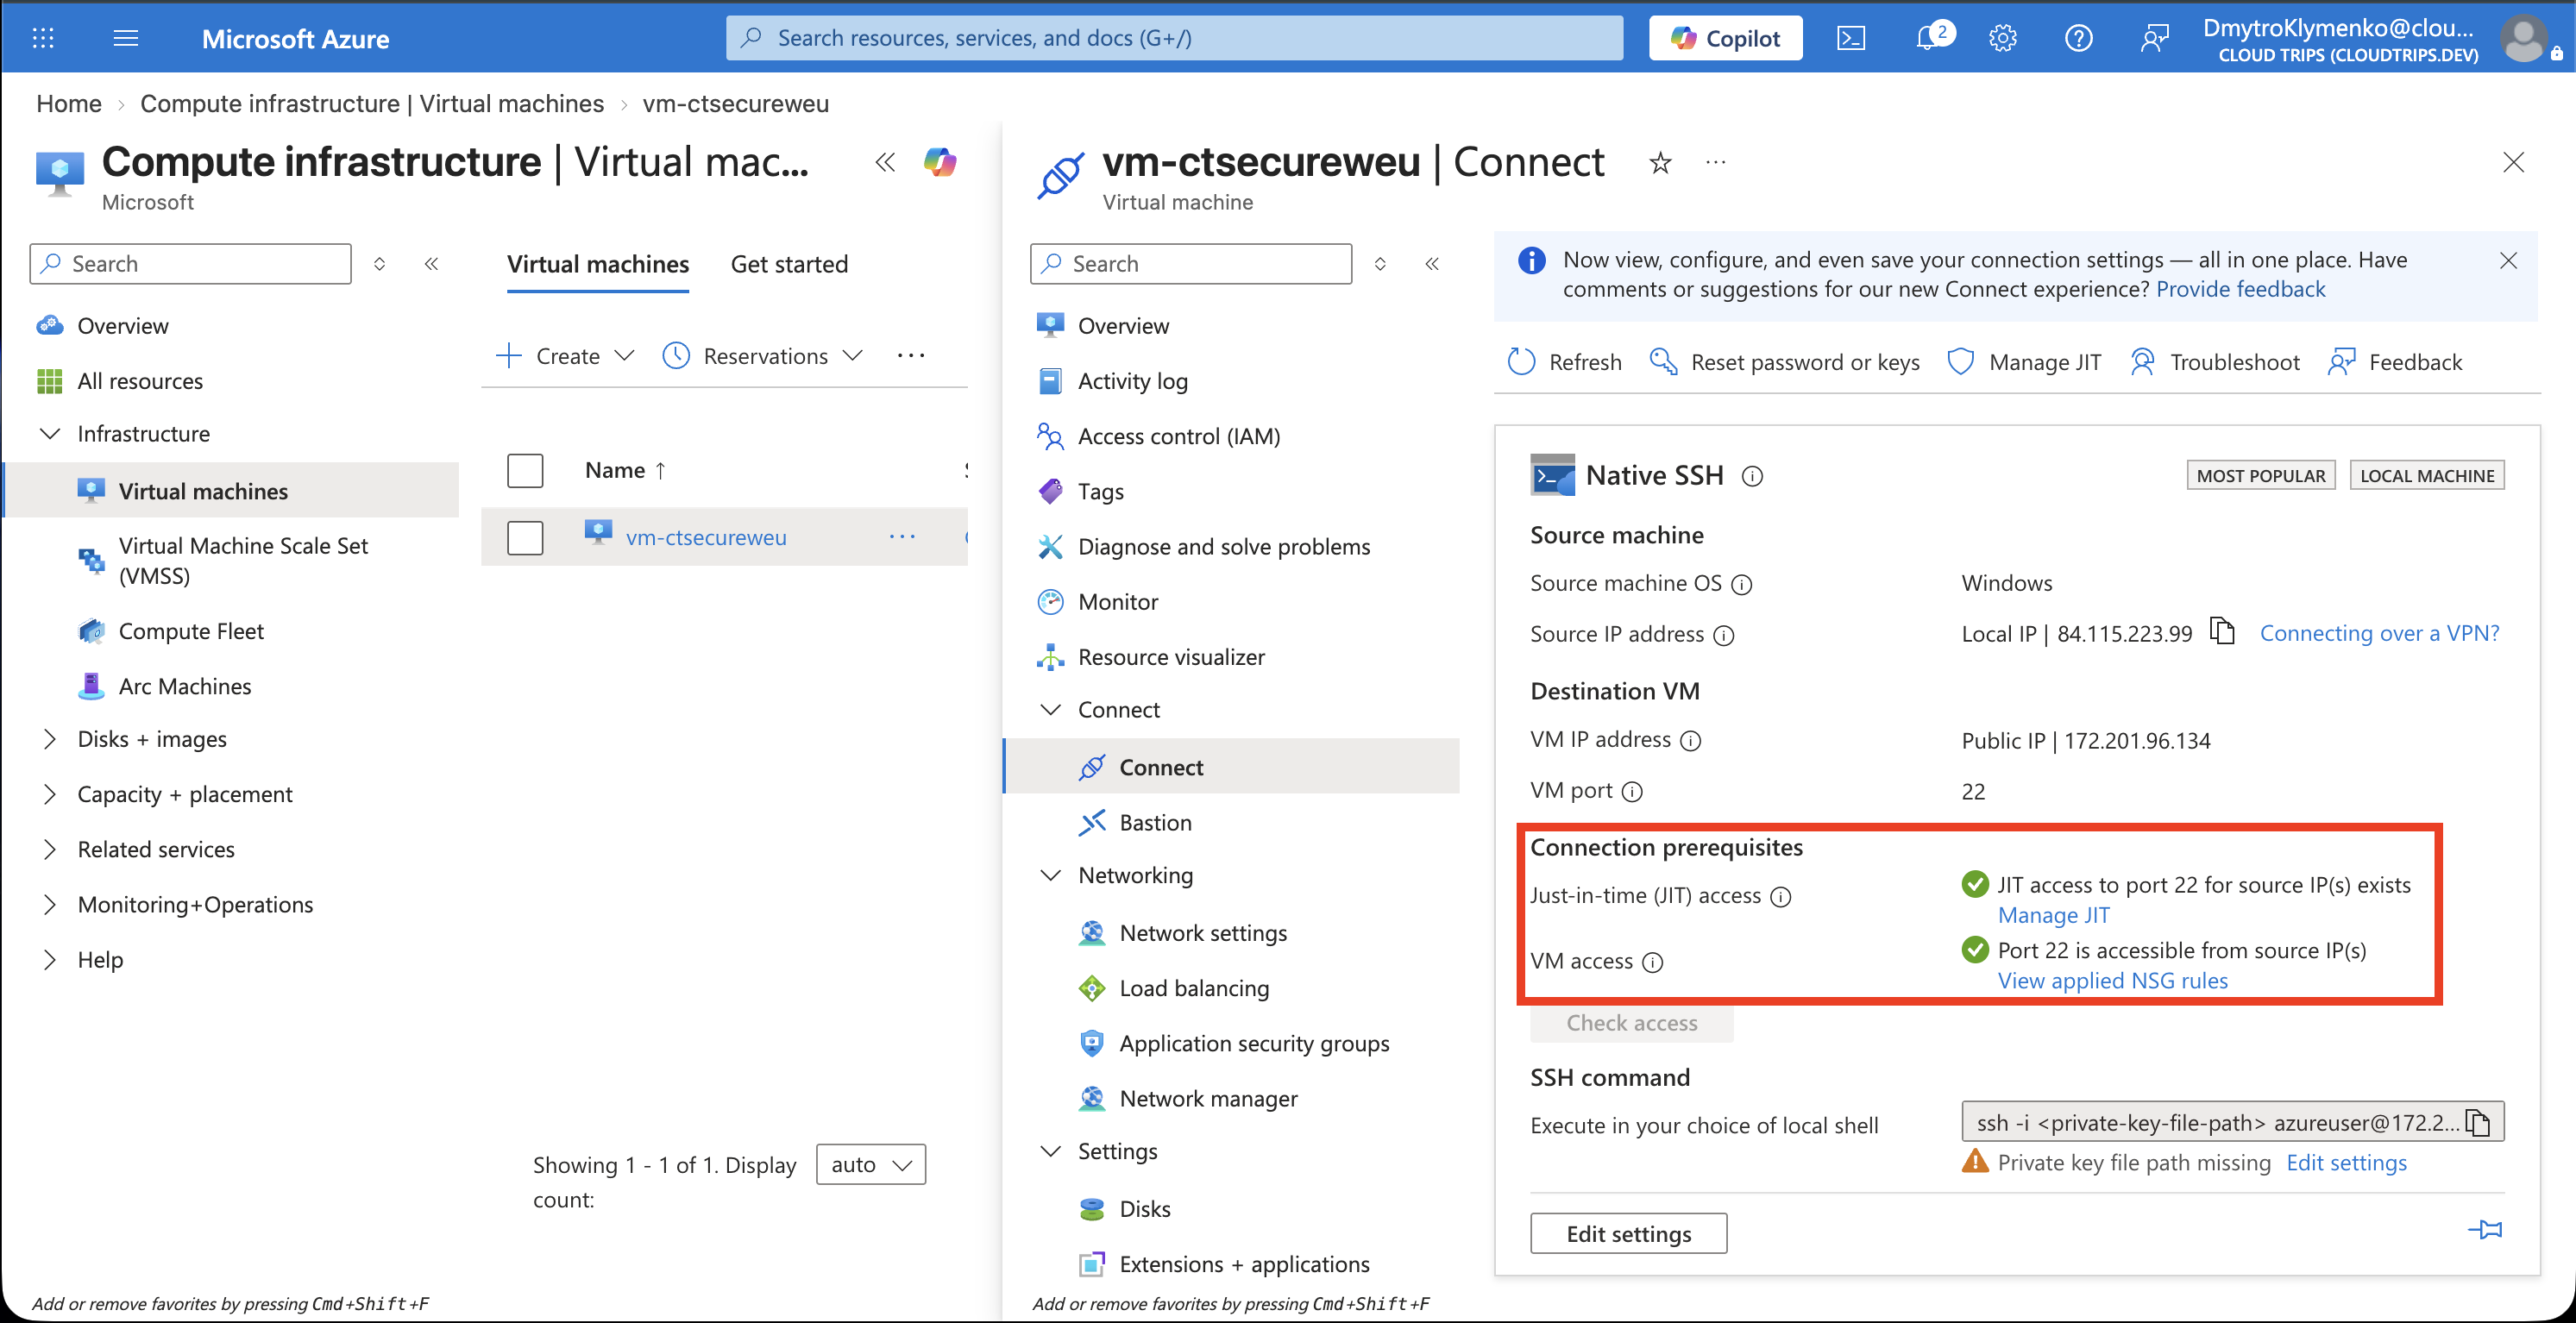Click the account avatar picture
This screenshot has height=1323, width=2576.
pyautogui.click(x=2524, y=40)
